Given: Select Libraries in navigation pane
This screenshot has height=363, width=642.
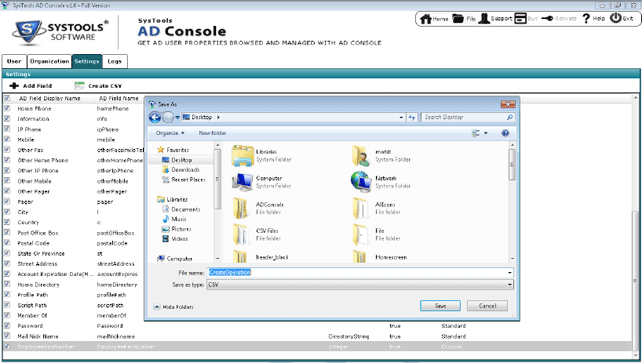Looking at the screenshot, I should (172, 199).
